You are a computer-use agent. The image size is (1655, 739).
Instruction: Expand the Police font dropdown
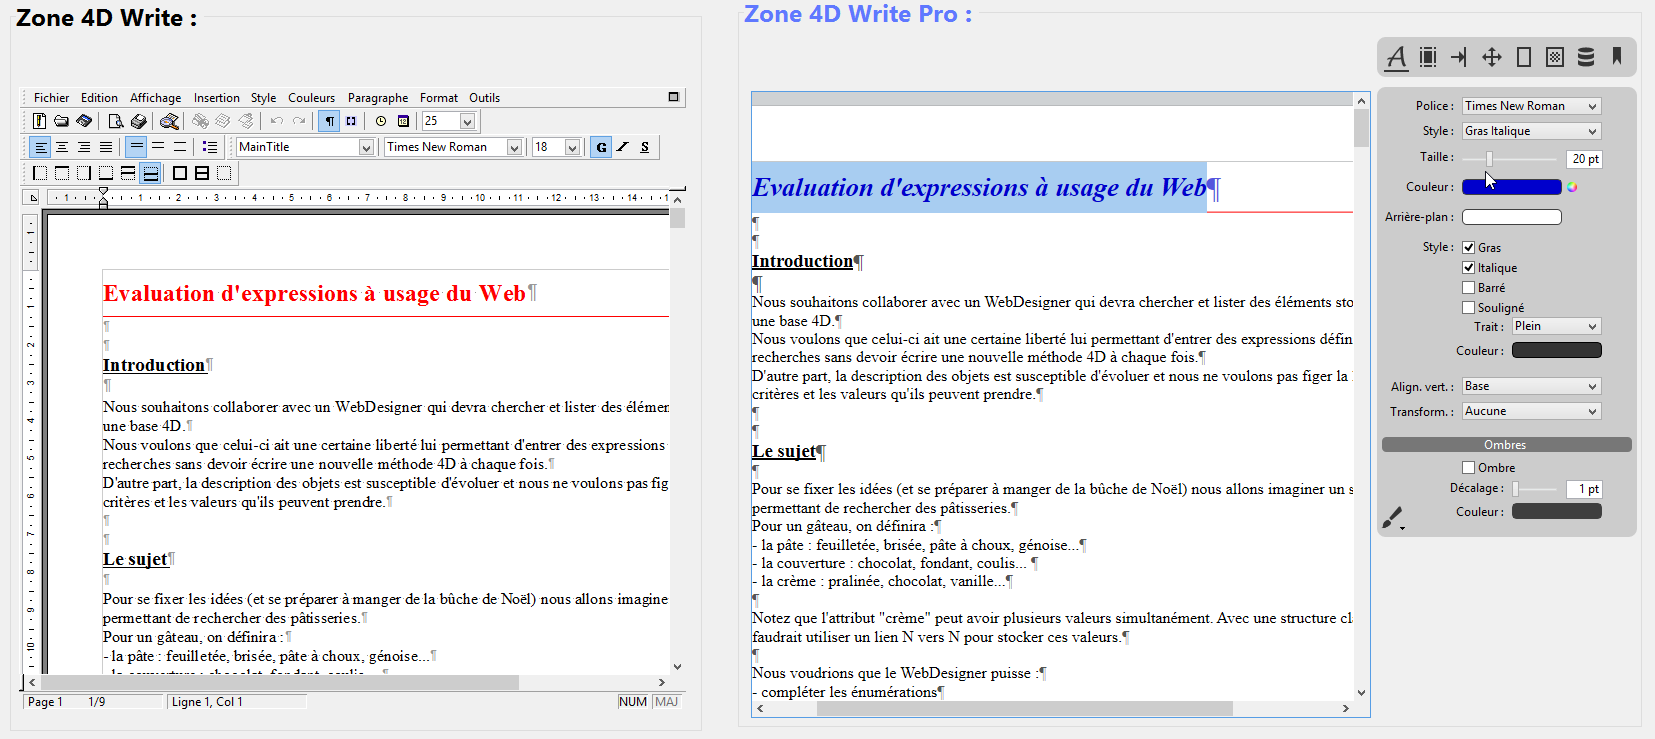click(1531, 106)
